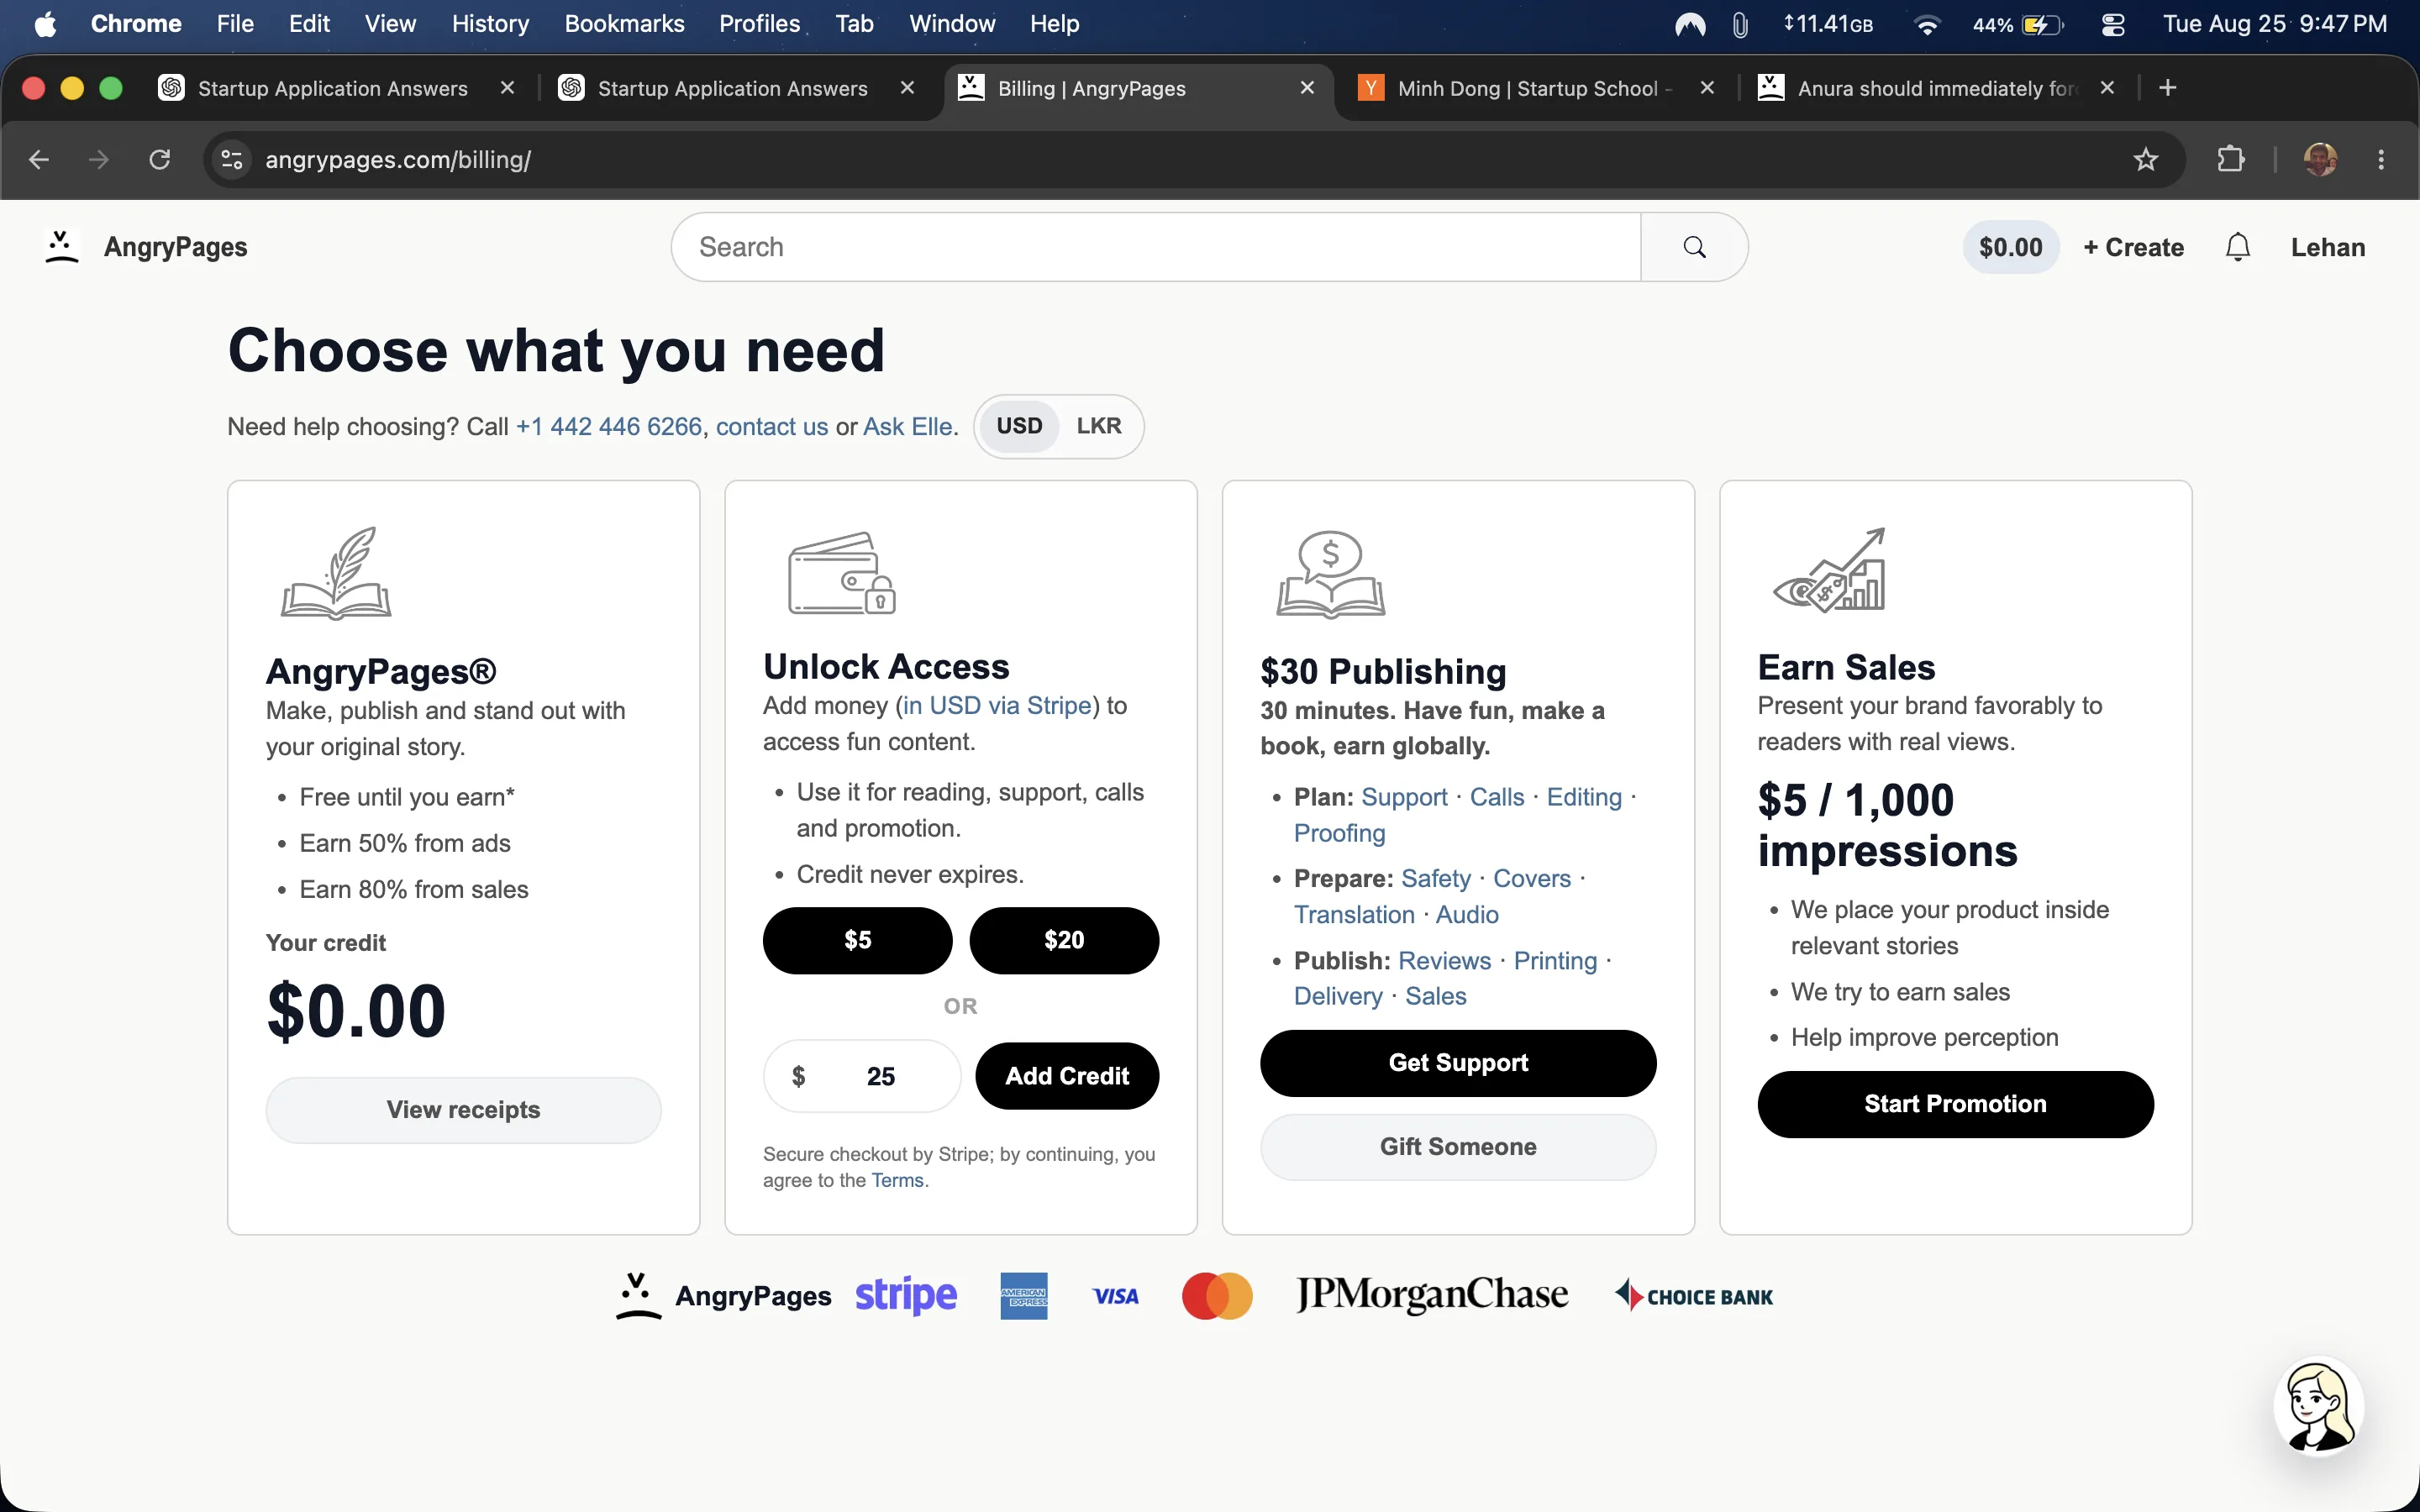Click the Translation link
Screen dimensions: 2420x1512
pos(1354,915)
